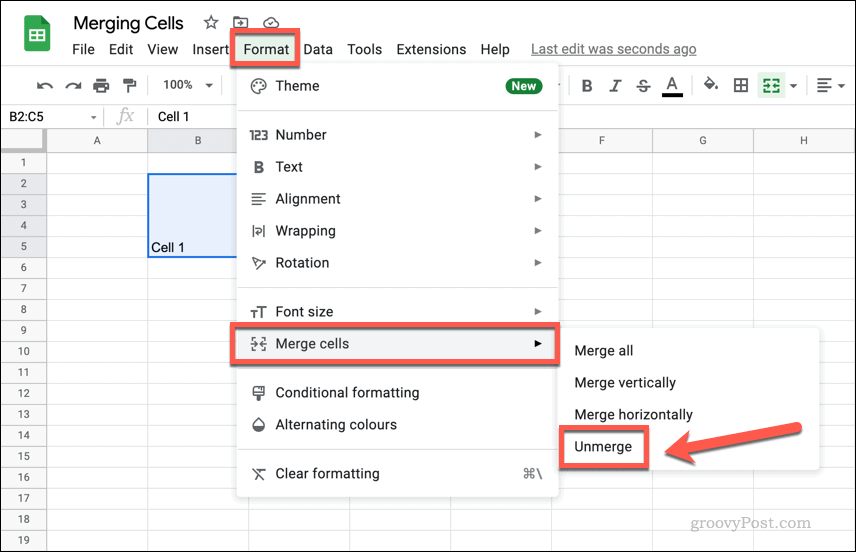Image resolution: width=856 pixels, height=552 pixels.
Task: Select row 10 header
Action: (x=23, y=351)
